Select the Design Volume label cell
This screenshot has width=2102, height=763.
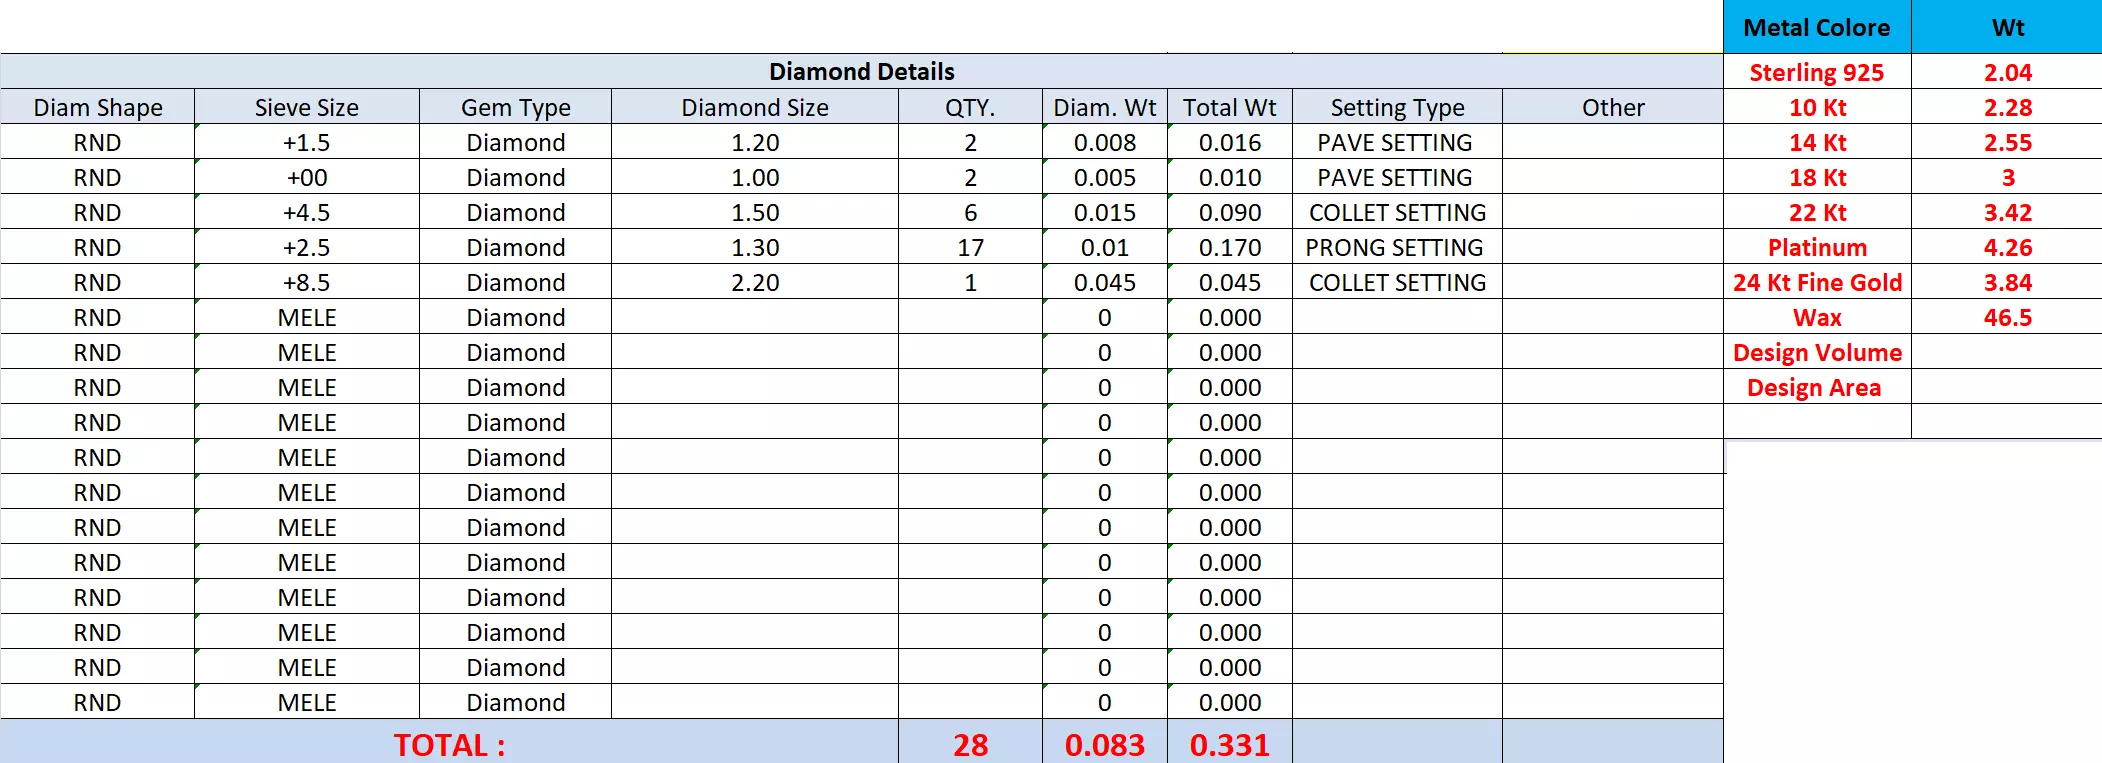point(1816,353)
